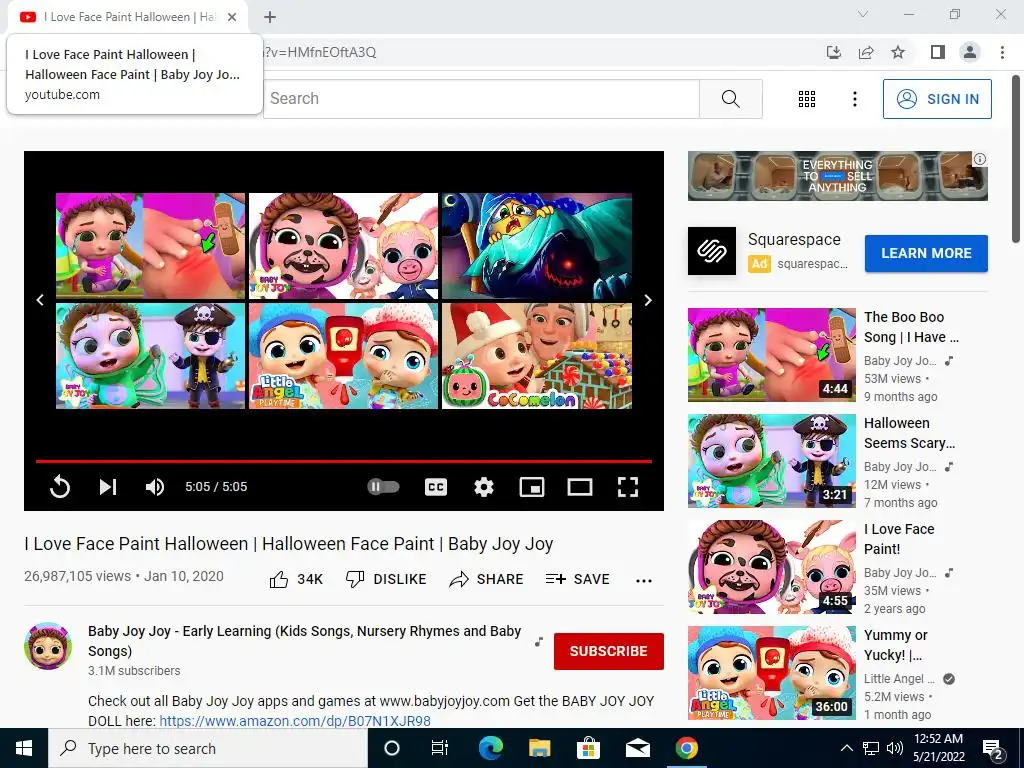Open tab search chevron
The height and width of the screenshot is (768, 1024).
863,14
